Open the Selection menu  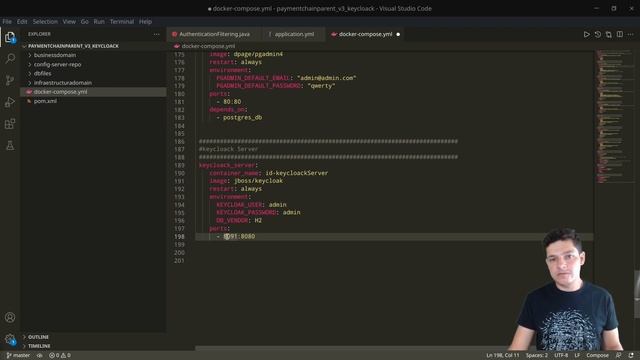tap(45, 22)
